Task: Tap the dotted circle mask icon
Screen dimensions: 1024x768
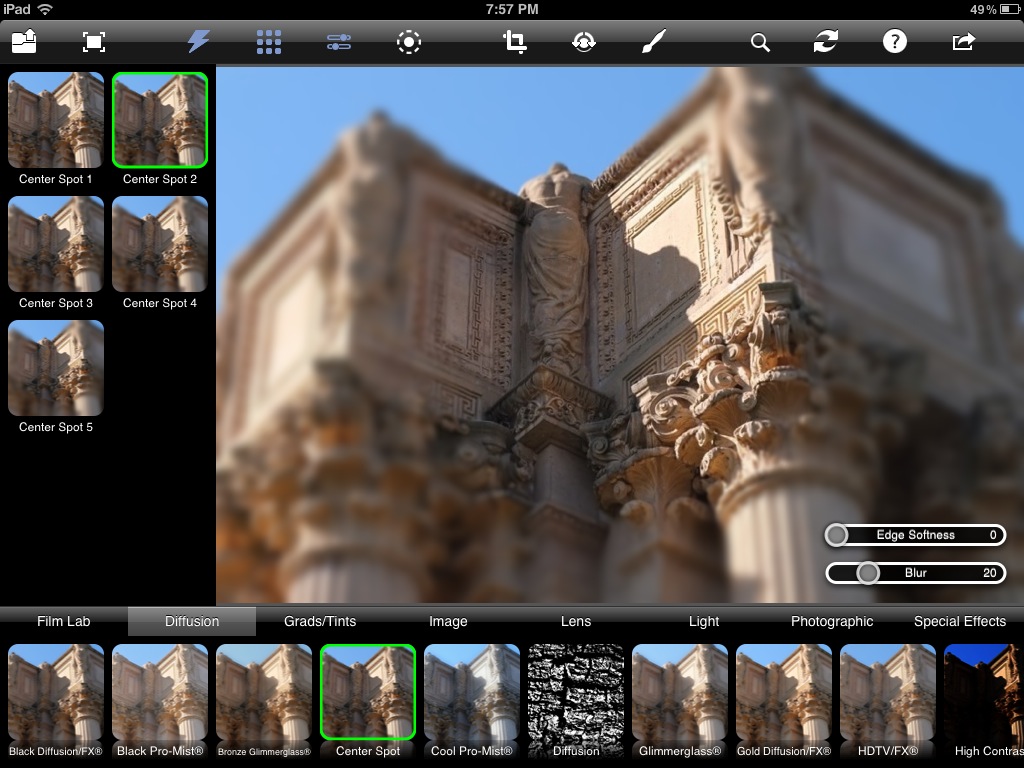Action: (x=409, y=42)
